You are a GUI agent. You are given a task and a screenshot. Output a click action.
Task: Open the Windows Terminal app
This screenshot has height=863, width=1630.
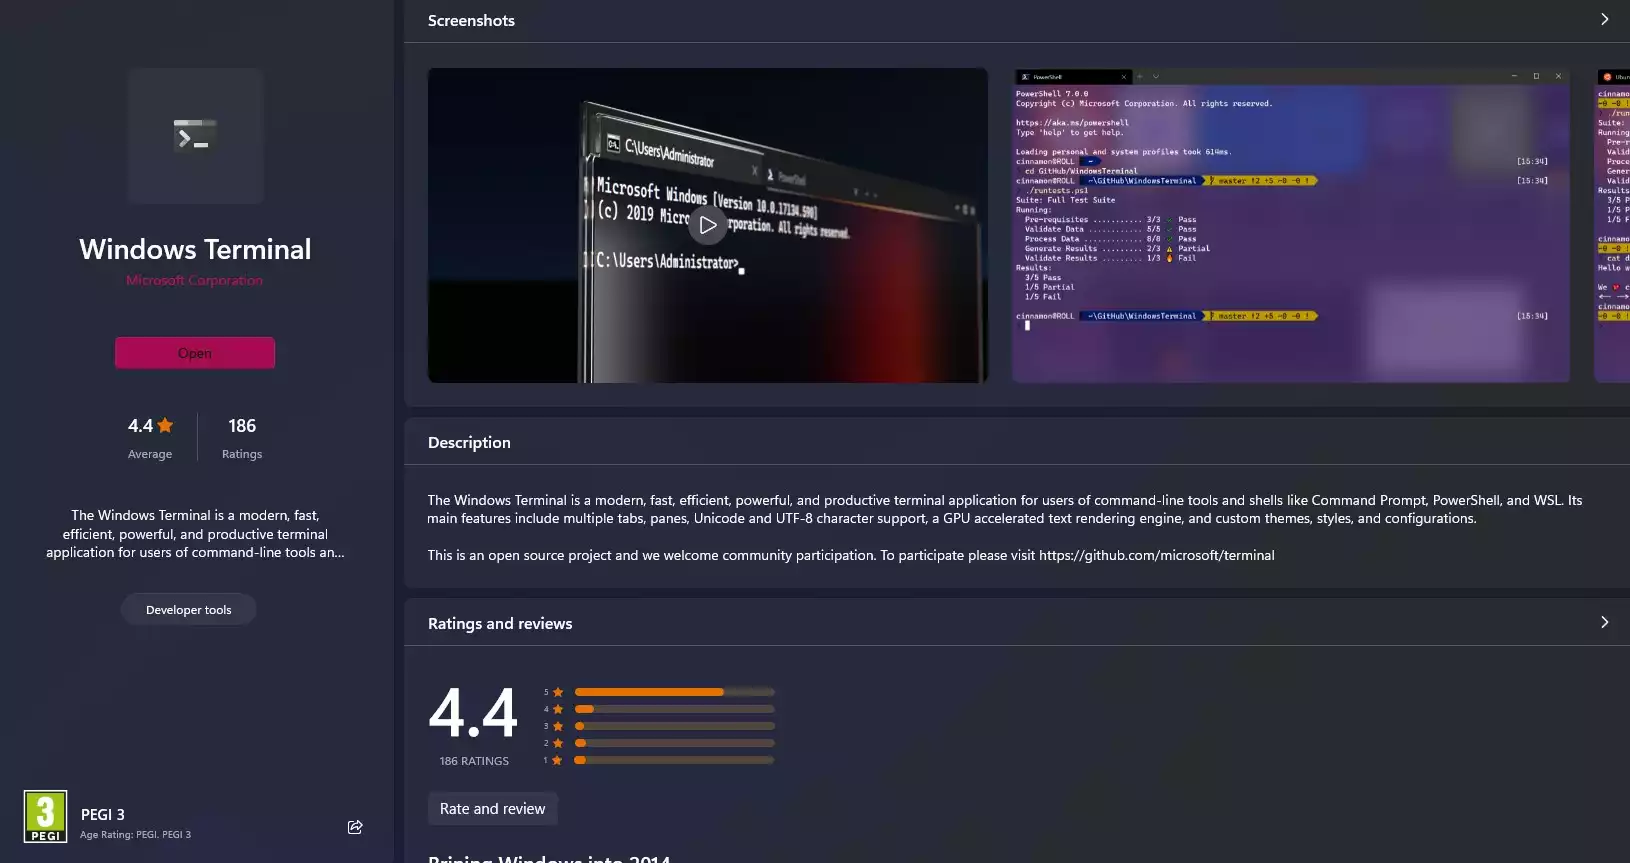(x=195, y=353)
